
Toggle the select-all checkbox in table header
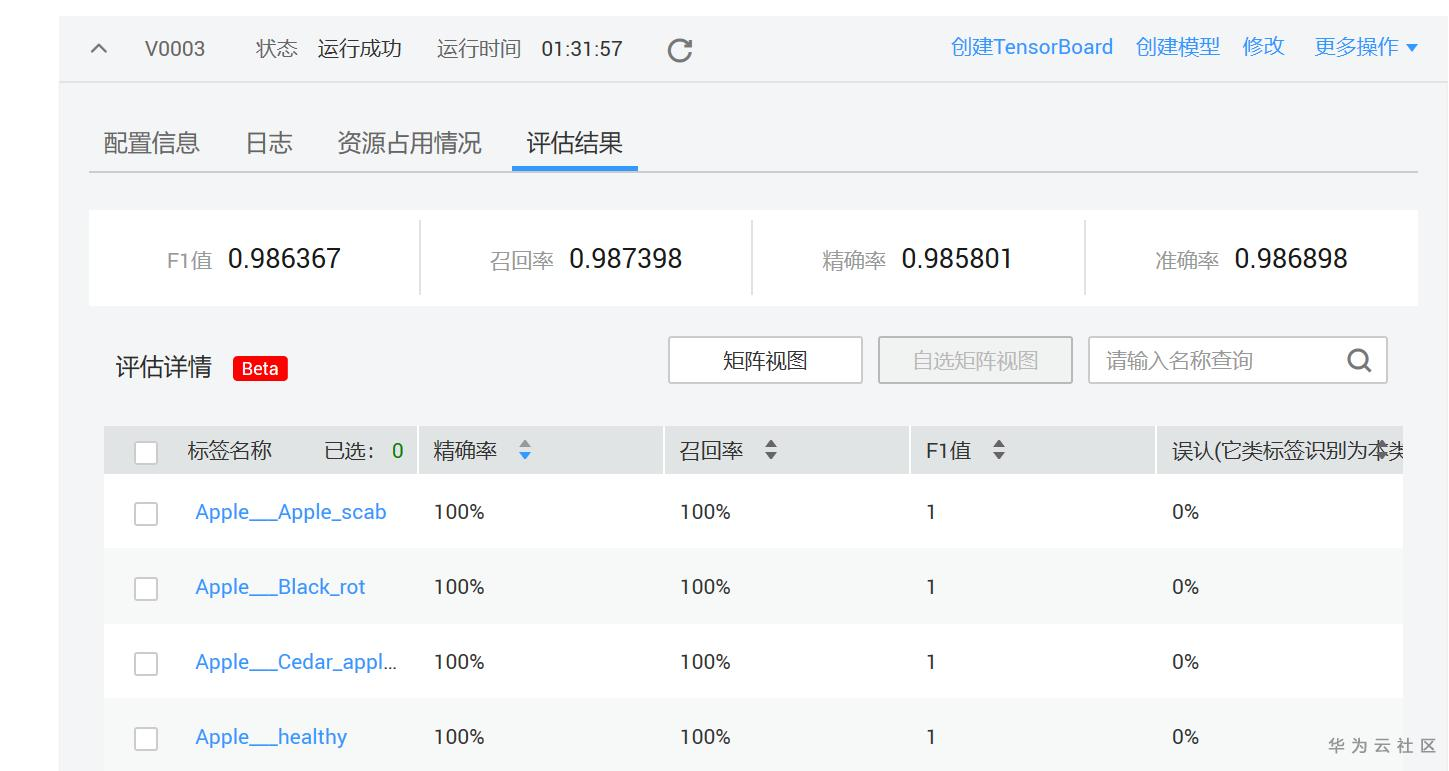146,453
